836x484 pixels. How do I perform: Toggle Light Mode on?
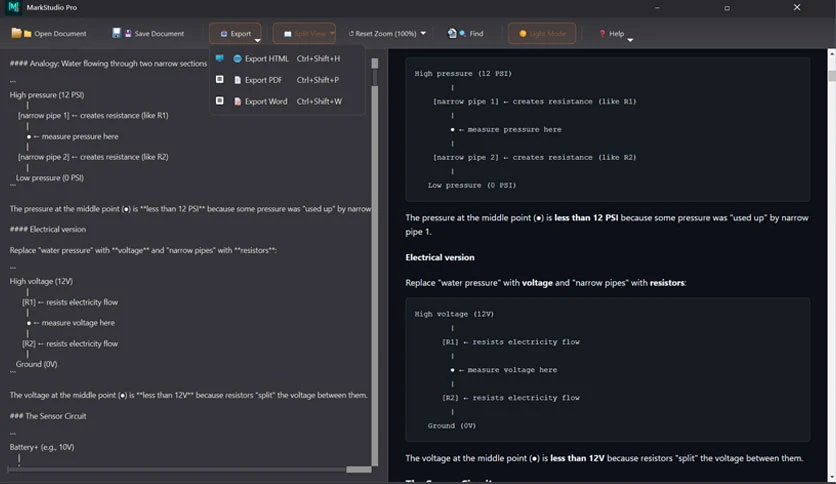pyautogui.click(x=542, y=34)
